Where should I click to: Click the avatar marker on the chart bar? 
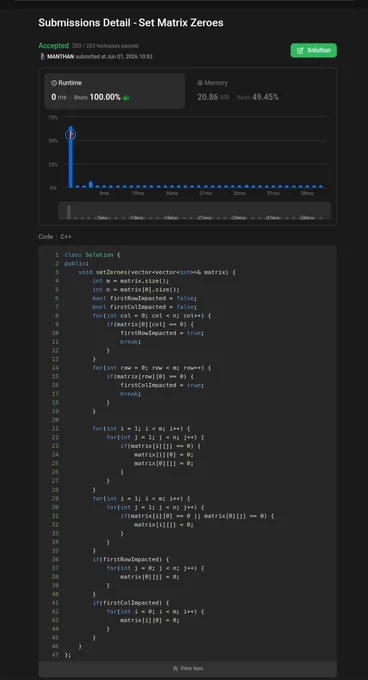tap(71, 135)
